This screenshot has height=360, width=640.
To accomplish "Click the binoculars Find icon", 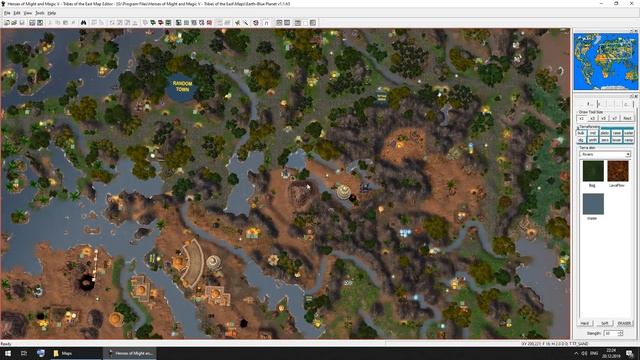I will pyautogui.click(x=83, y=23).
